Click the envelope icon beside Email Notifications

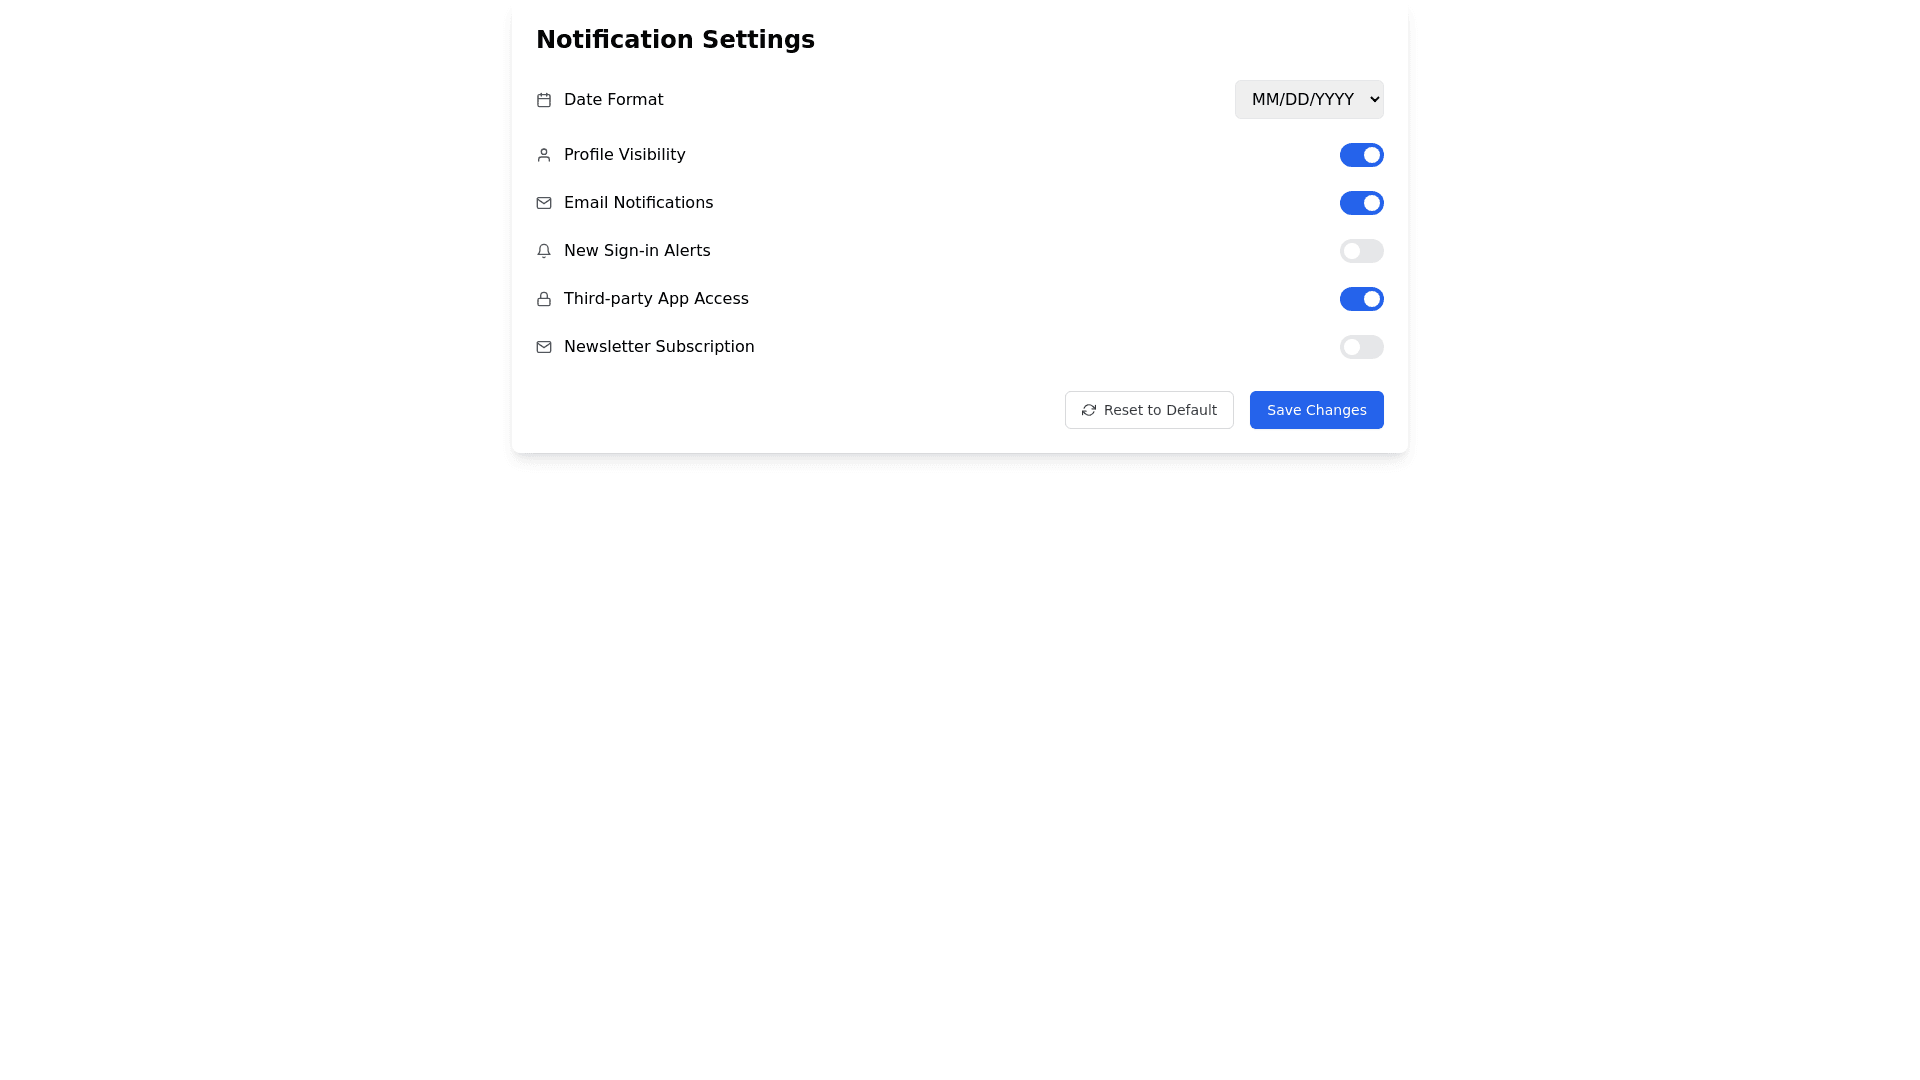tap(544, 203)
